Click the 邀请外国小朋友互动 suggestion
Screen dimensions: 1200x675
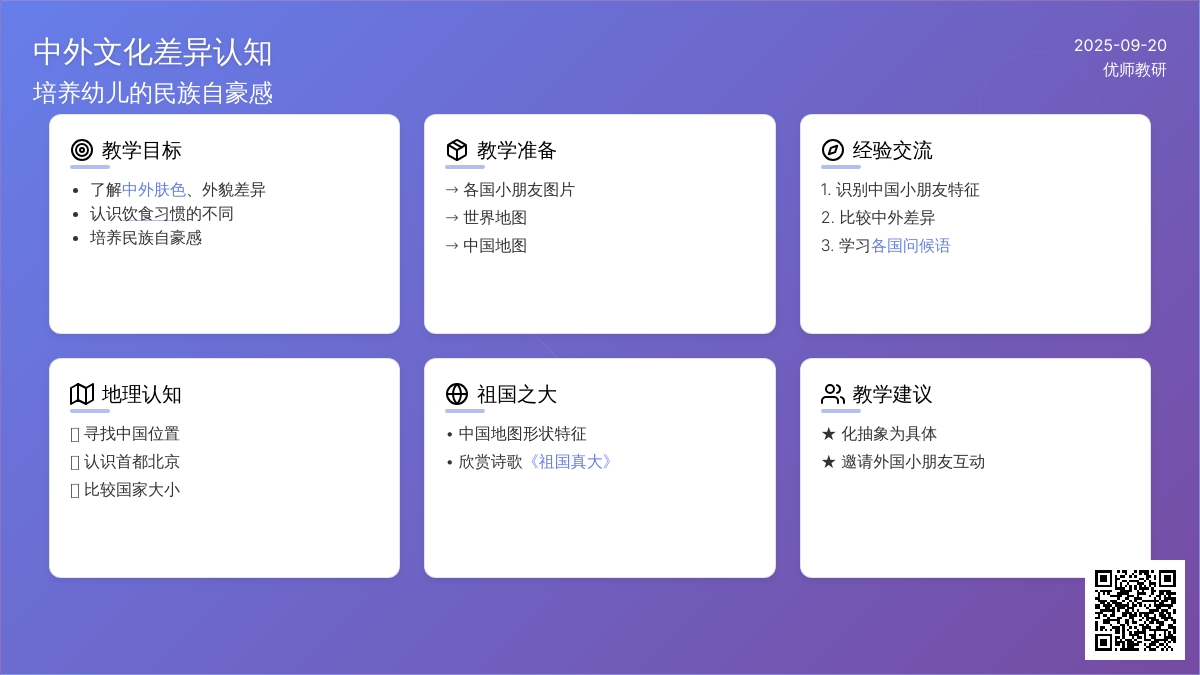912,462
